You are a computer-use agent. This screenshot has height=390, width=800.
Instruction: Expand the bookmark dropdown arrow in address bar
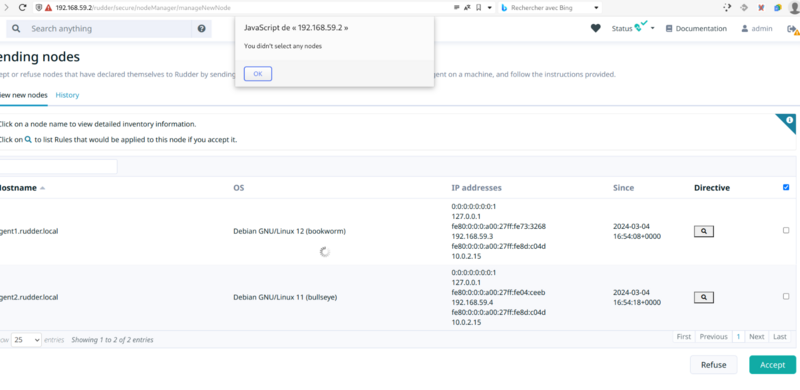[490, 8]
